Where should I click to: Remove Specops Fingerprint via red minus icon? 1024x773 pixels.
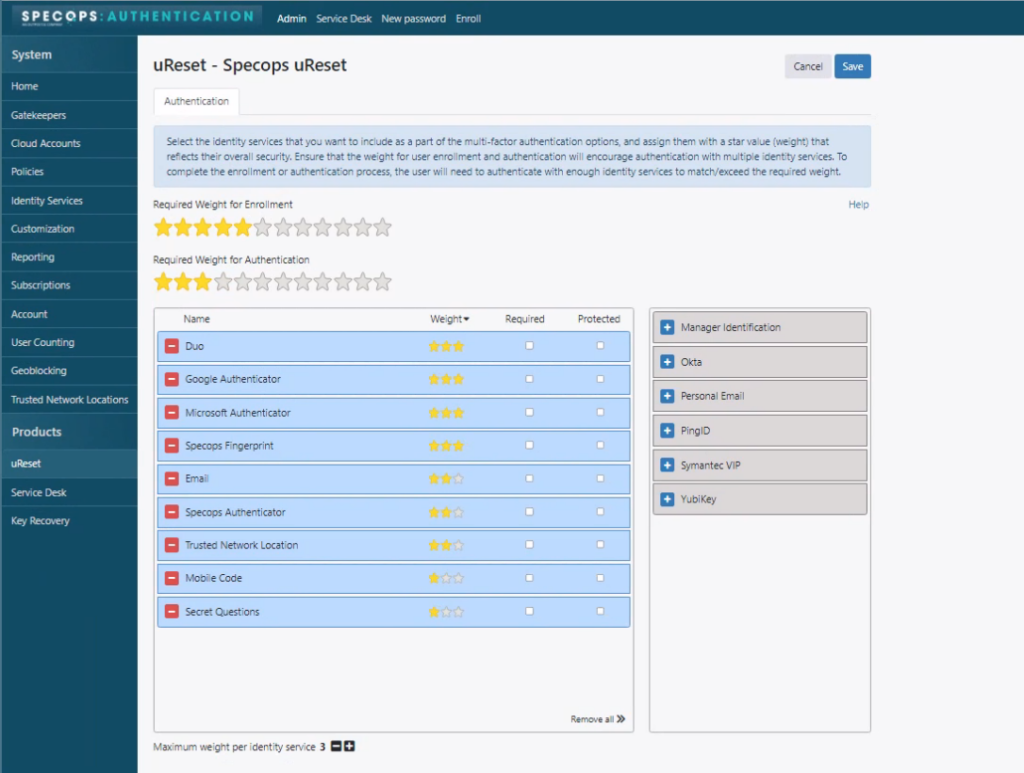pos(172,446)
